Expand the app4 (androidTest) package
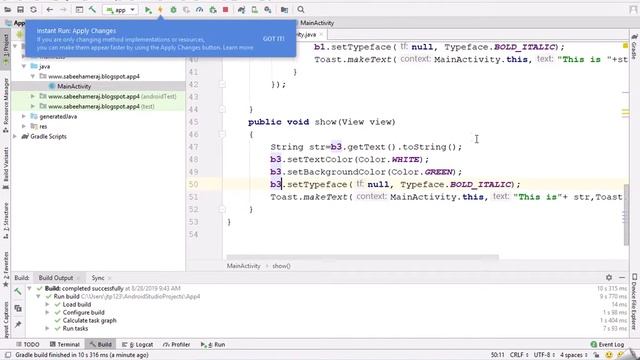This screenshot has height=360, width=640. pyautogui.click(x=33, y=96)
